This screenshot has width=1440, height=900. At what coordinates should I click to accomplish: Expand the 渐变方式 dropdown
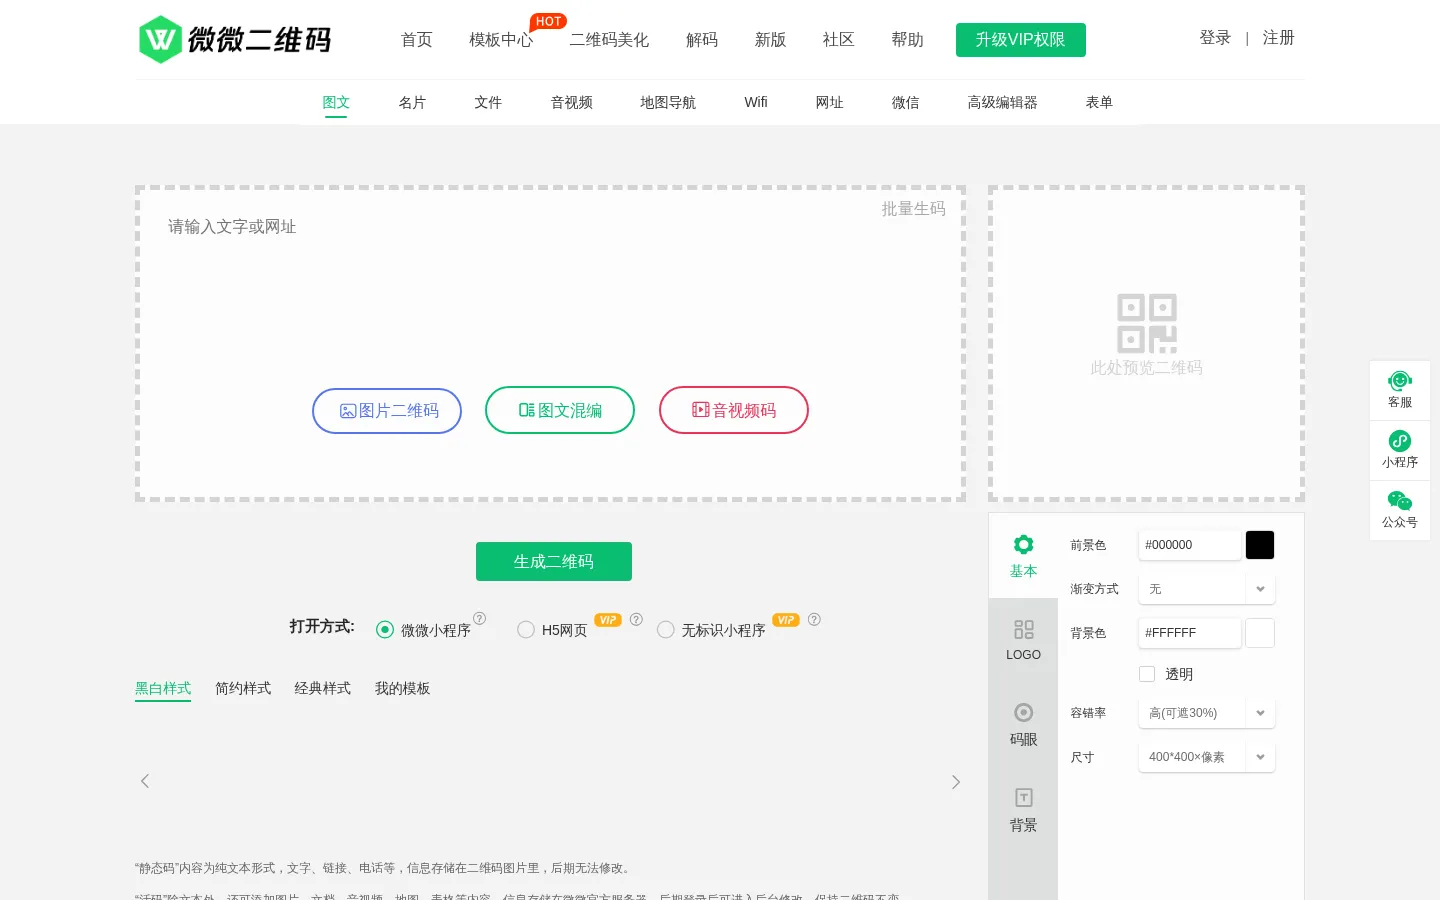(1207, 589)
